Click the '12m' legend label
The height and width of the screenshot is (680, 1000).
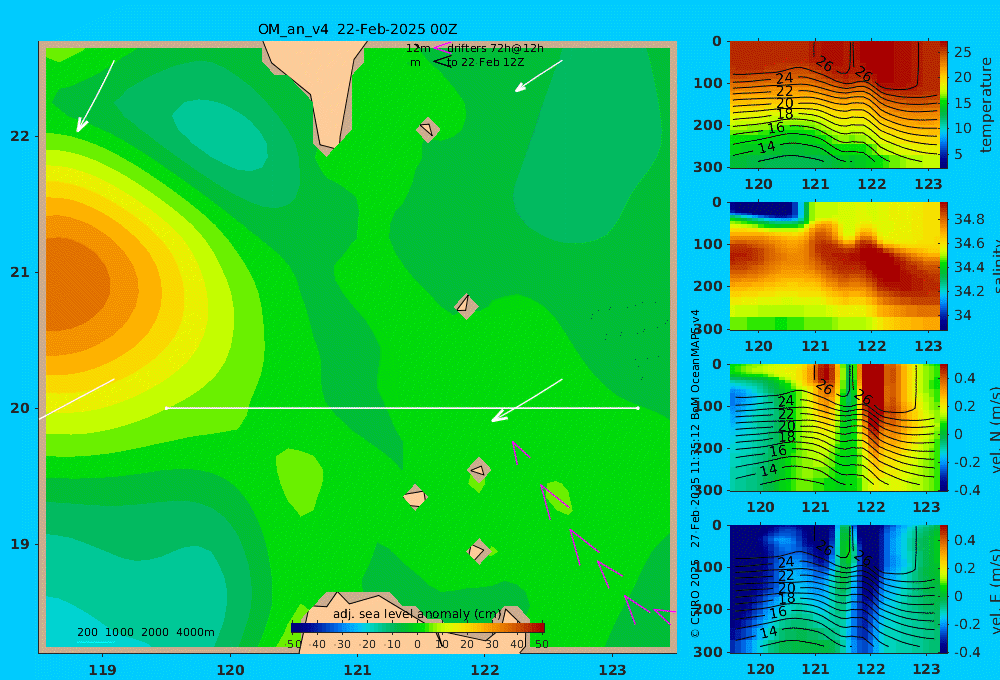pyautogui.click(x=418, y=48)
